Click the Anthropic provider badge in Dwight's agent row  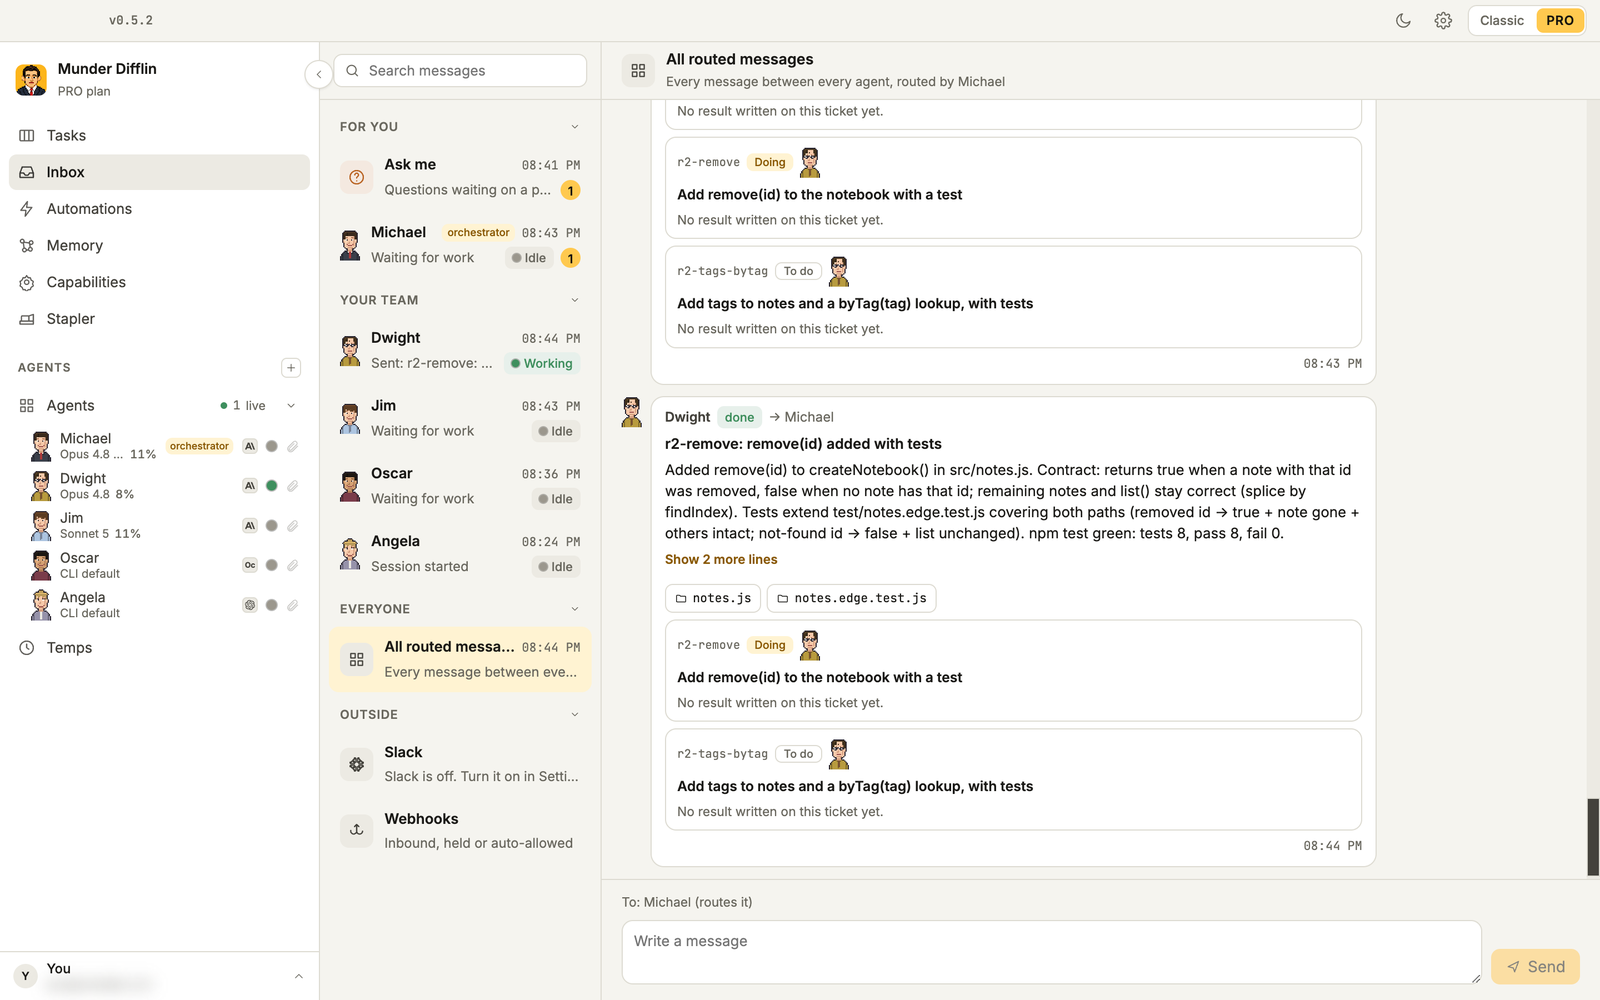tap(250, 486)
